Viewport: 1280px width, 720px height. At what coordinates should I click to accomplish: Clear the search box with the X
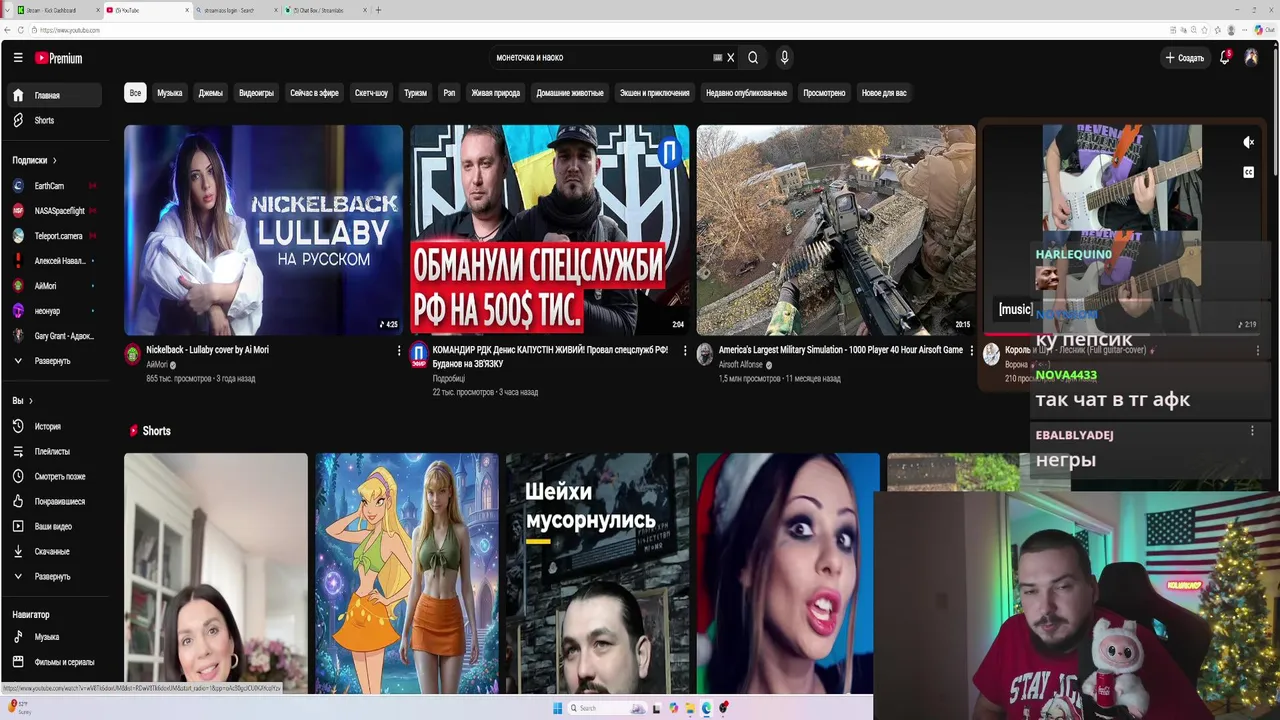click(x=731, y=58)
